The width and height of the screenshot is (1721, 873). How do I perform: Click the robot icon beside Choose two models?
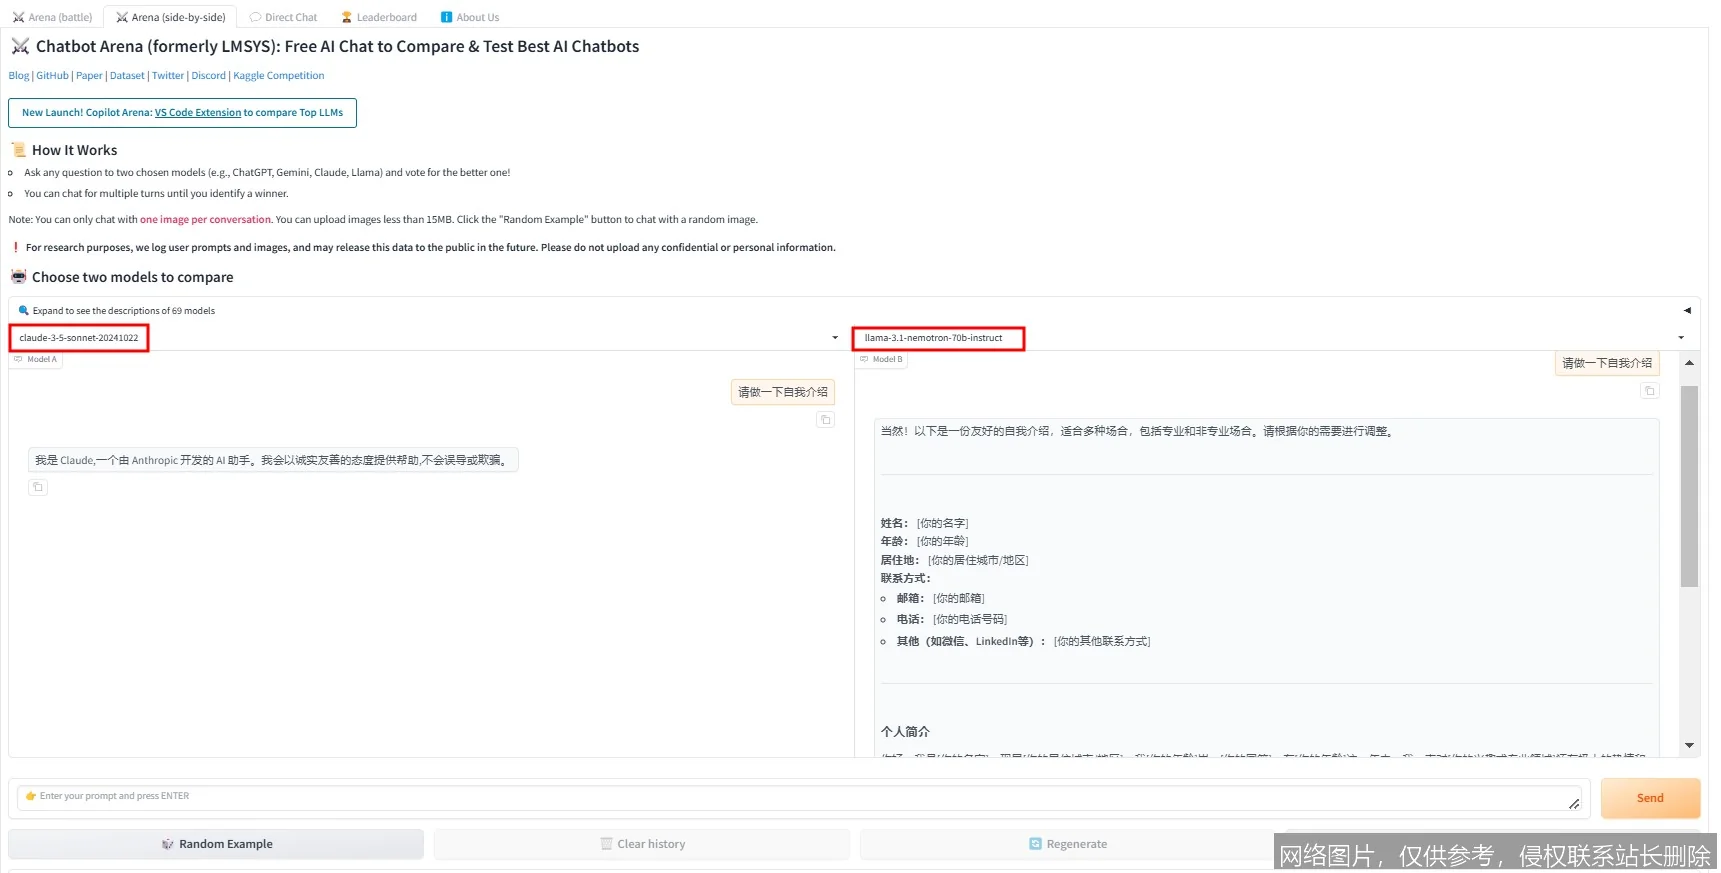pos(18,277)
